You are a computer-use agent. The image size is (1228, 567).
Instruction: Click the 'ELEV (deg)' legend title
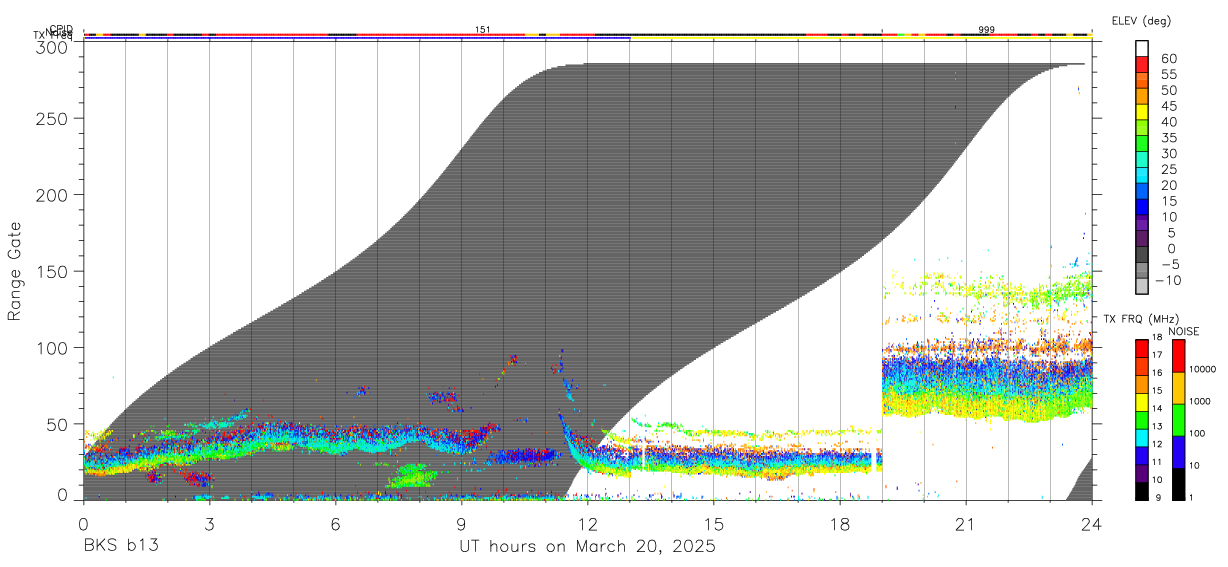[x=1142, y=20]
